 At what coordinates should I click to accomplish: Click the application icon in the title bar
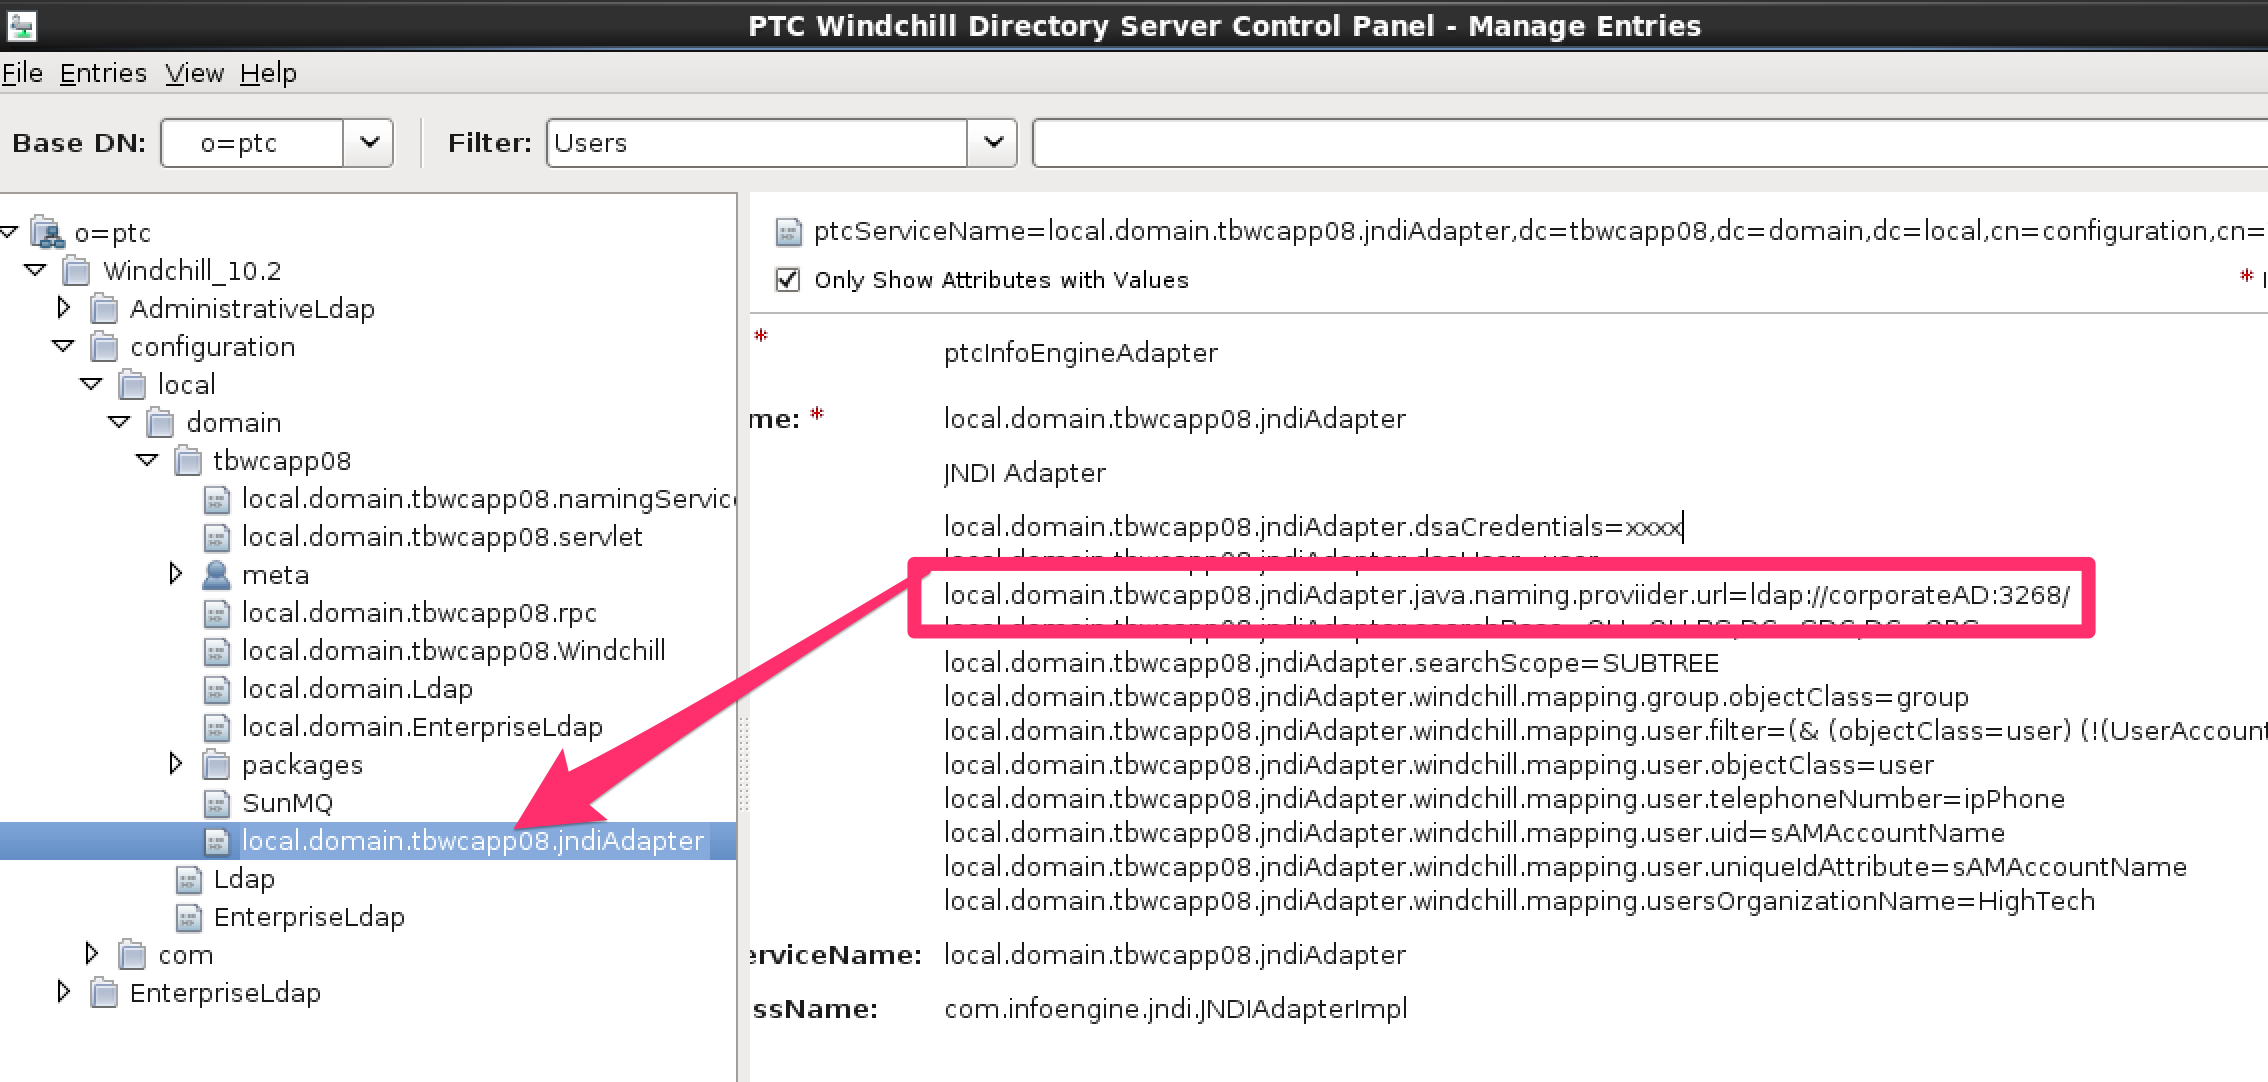pos(21,25)
